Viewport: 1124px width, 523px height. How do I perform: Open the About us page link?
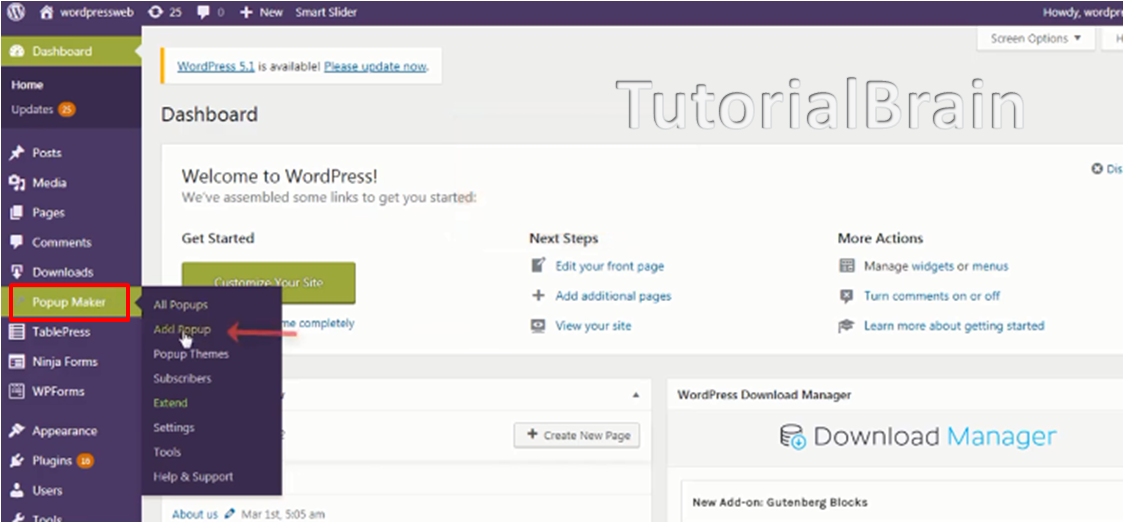195,514
